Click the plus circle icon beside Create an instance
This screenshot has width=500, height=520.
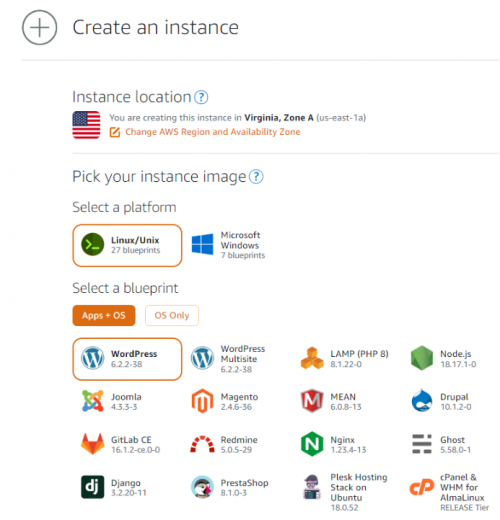pos(39,27)
